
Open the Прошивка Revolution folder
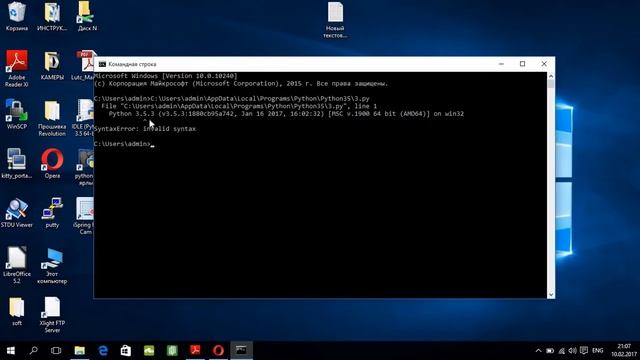tap(52, 118)
